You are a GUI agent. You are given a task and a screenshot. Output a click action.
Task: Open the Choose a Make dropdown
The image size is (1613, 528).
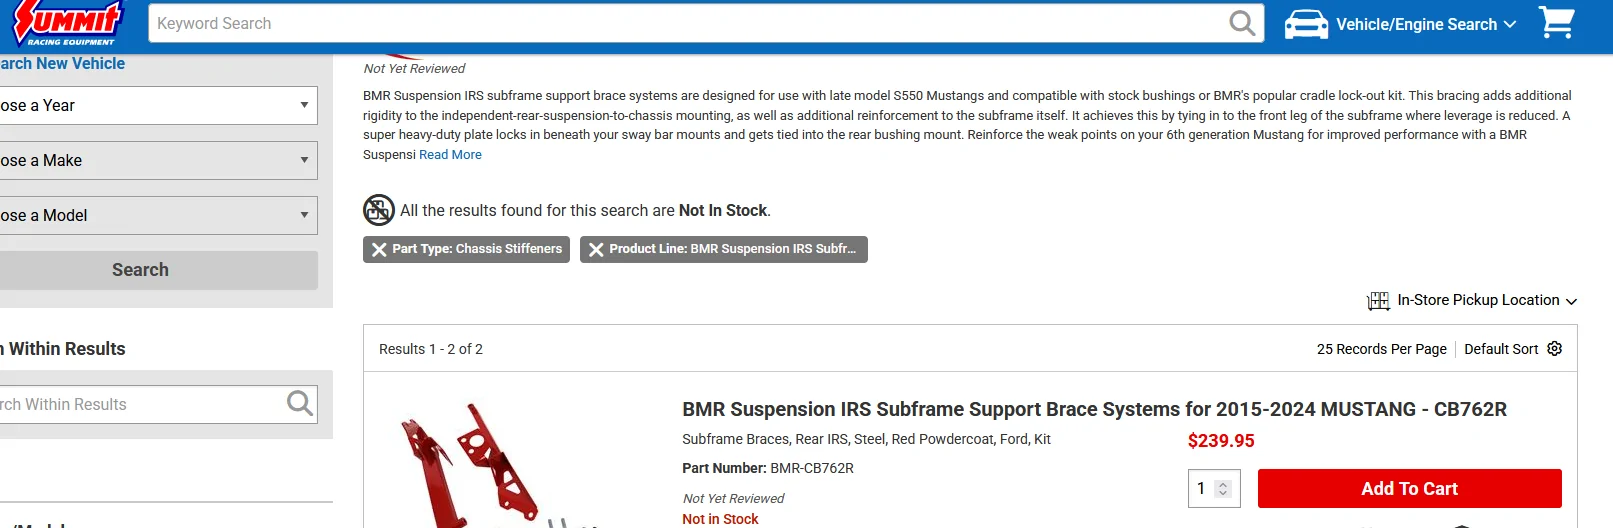coord(158,160)
